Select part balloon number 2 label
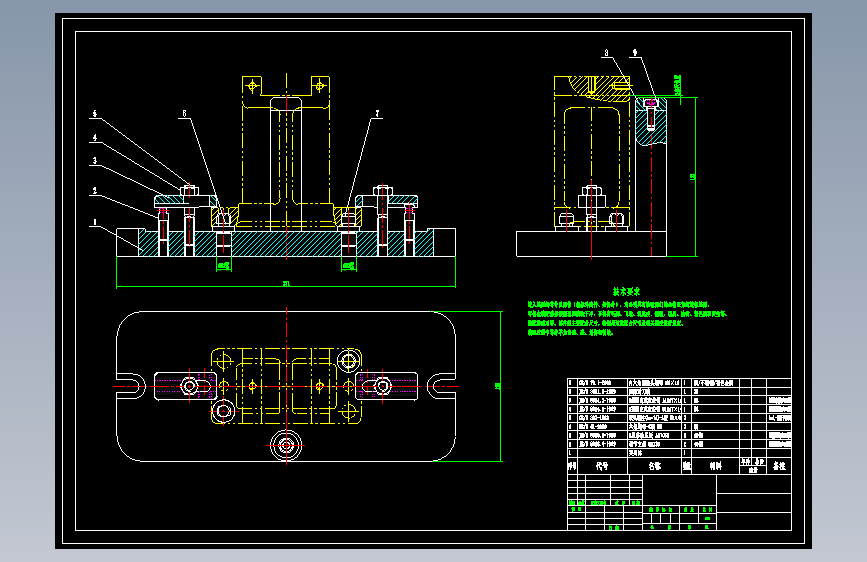Screen dimensions: 867x562 (x=95, y=191)
